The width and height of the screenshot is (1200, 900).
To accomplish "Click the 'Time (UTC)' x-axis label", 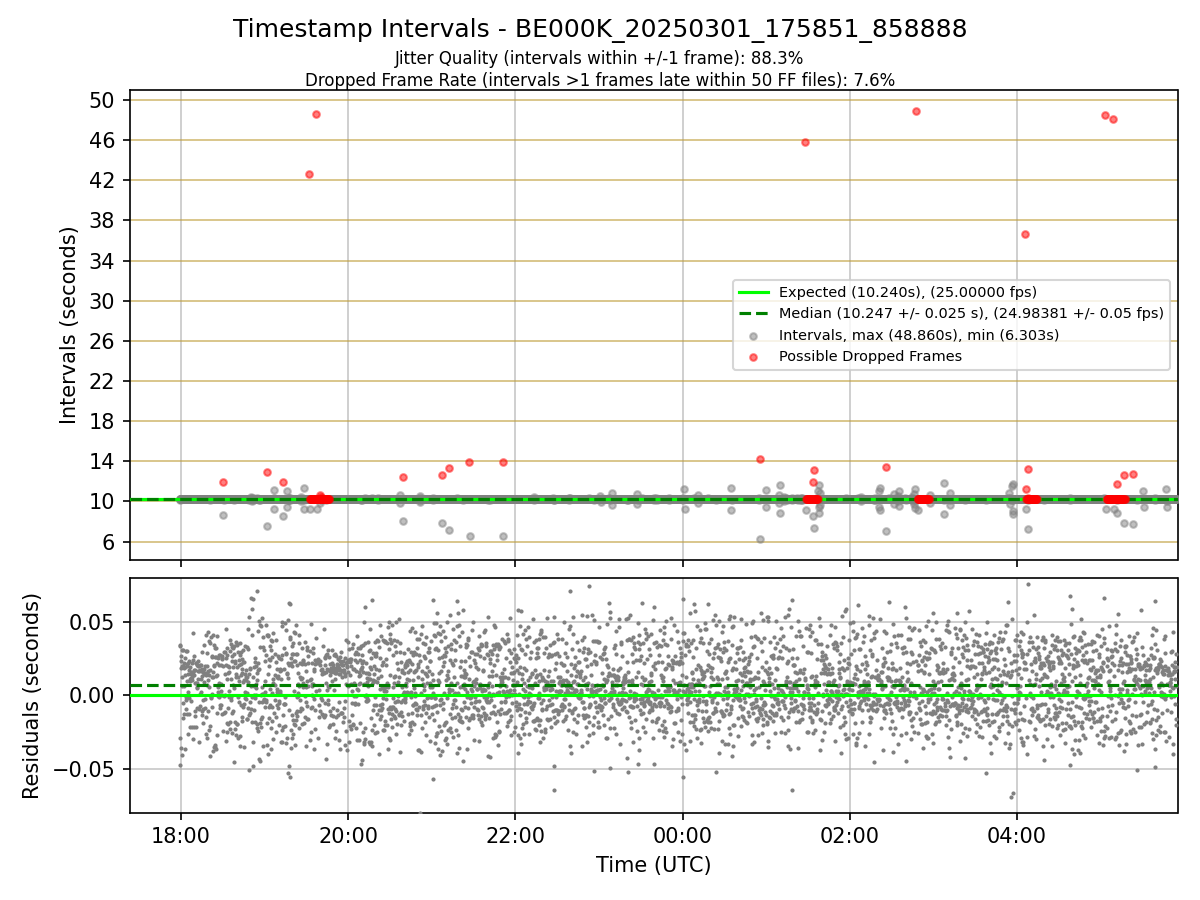I will (x=654, y=865).
